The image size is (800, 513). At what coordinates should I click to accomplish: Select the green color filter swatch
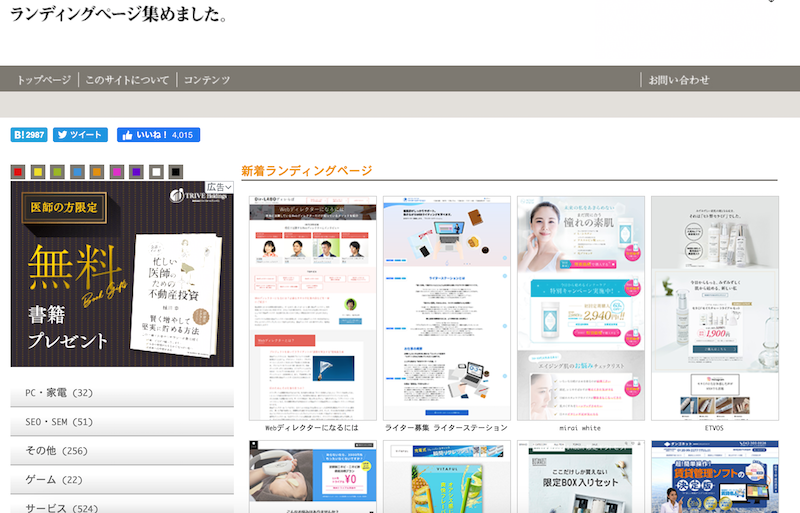(x=57, y=172)
